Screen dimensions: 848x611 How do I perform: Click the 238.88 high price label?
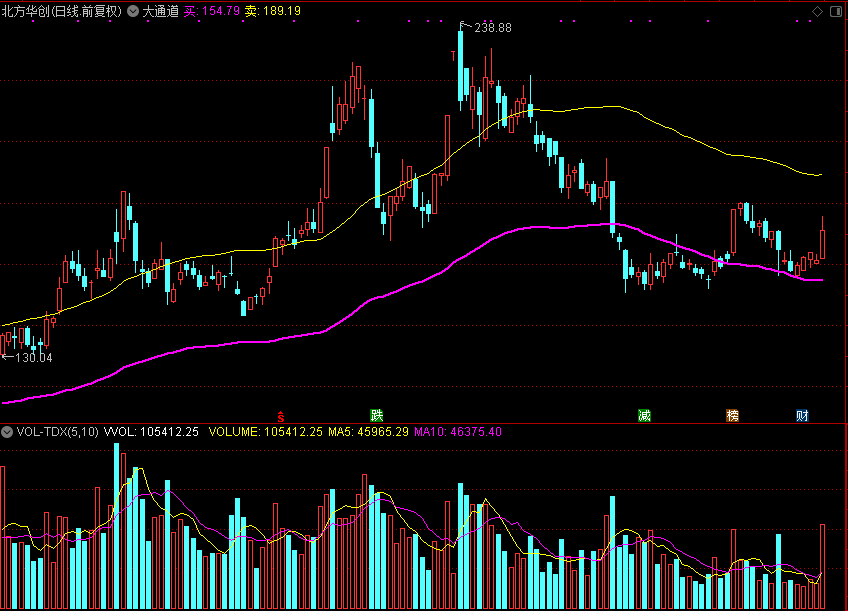point(493,28)
